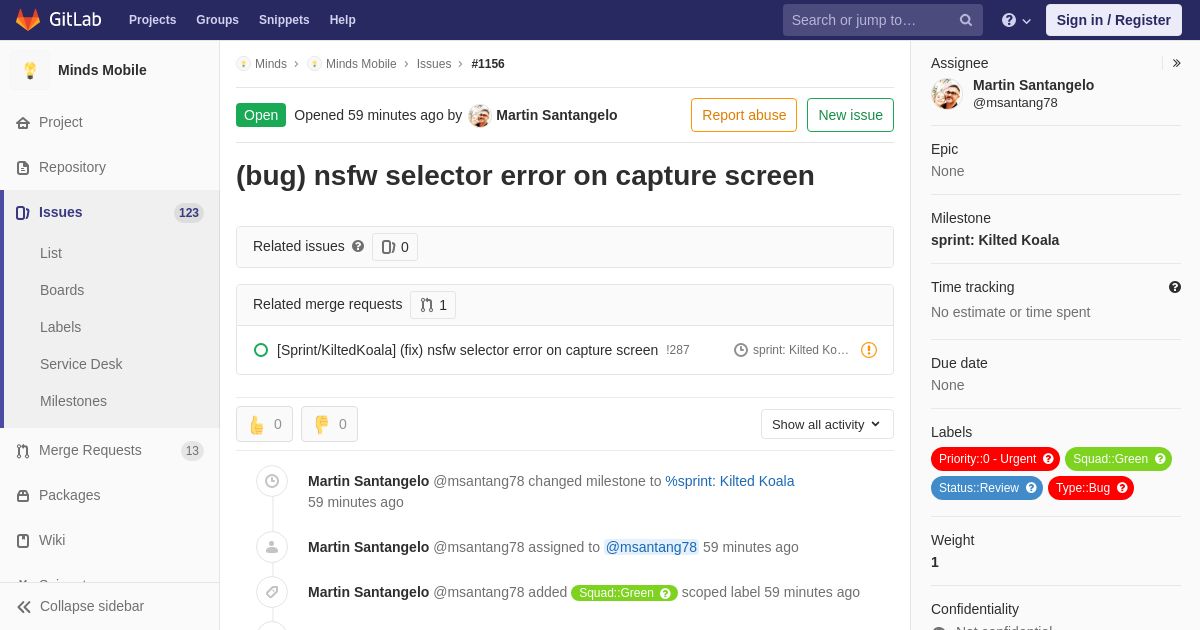Click the Related issues help icon
Image resolution: width=1200 pixels, height=630 pixels.
[x=358, y=246]
